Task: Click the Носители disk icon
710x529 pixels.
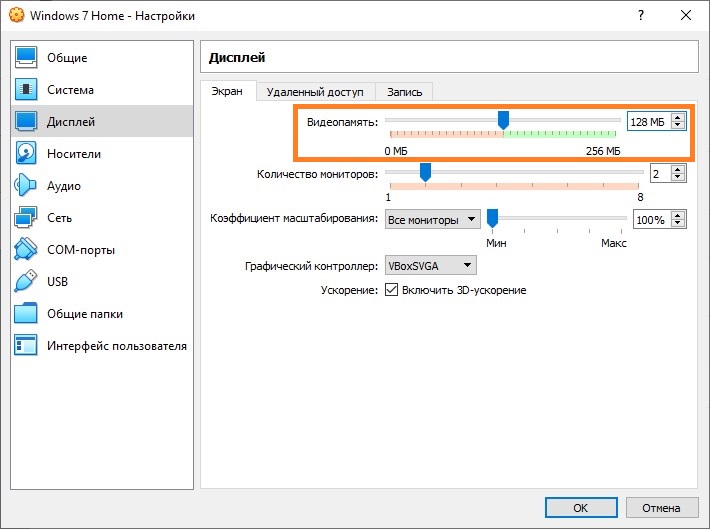Action: tap(27, 154)
